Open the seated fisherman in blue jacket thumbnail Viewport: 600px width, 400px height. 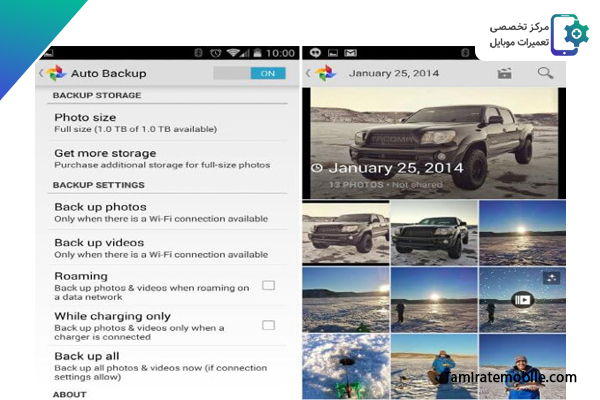pos(434,367)
